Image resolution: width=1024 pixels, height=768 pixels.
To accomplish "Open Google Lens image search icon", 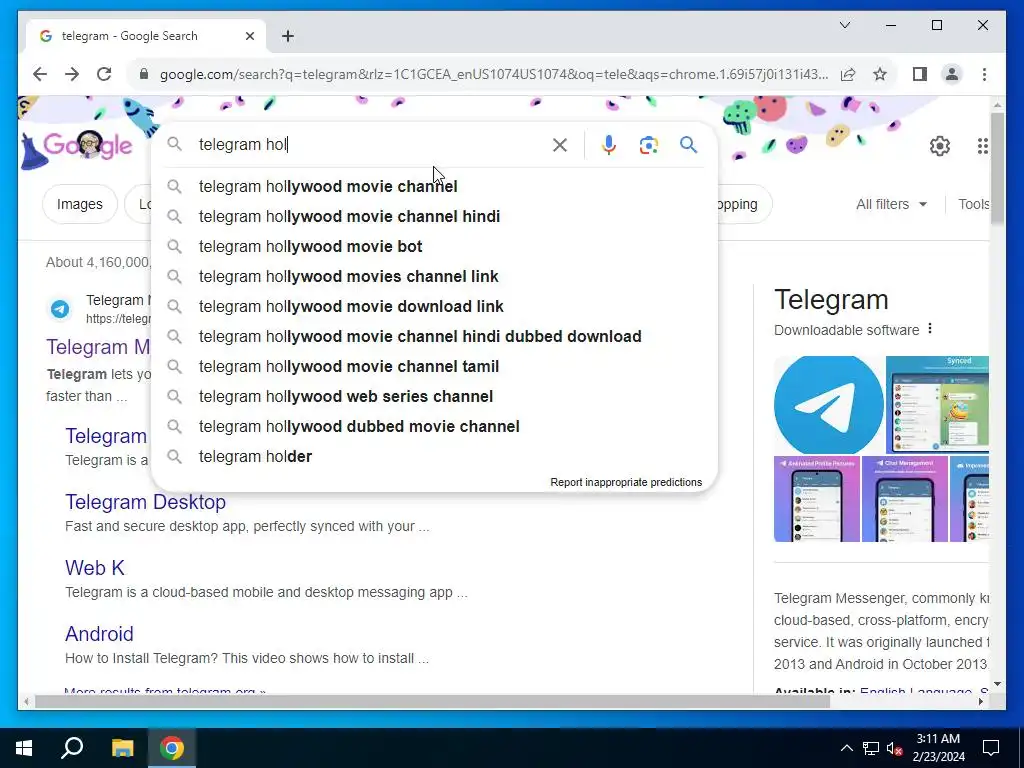I will (x=648, y=145).
